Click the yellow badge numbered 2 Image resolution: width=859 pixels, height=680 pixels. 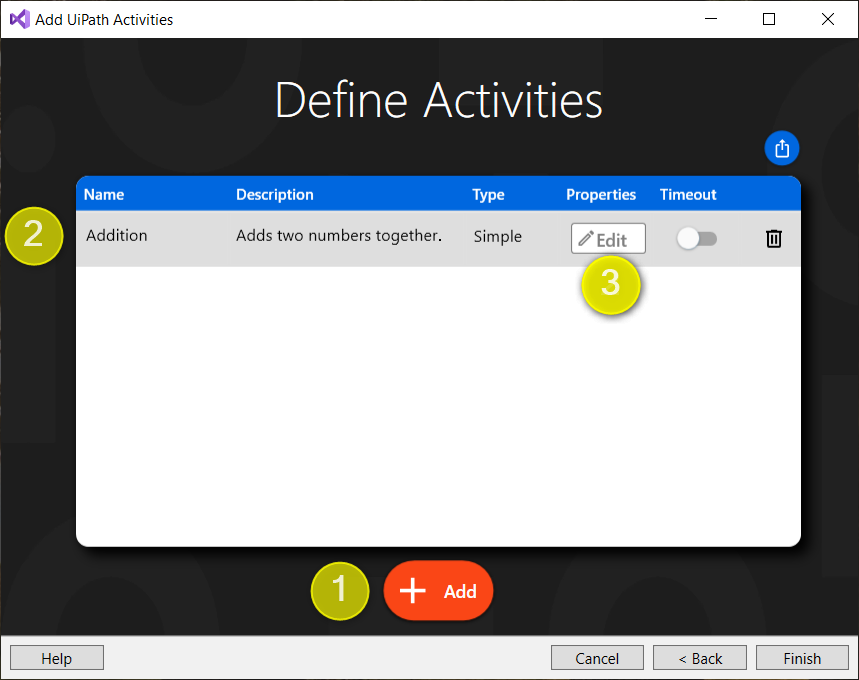(x=34, y=237)
